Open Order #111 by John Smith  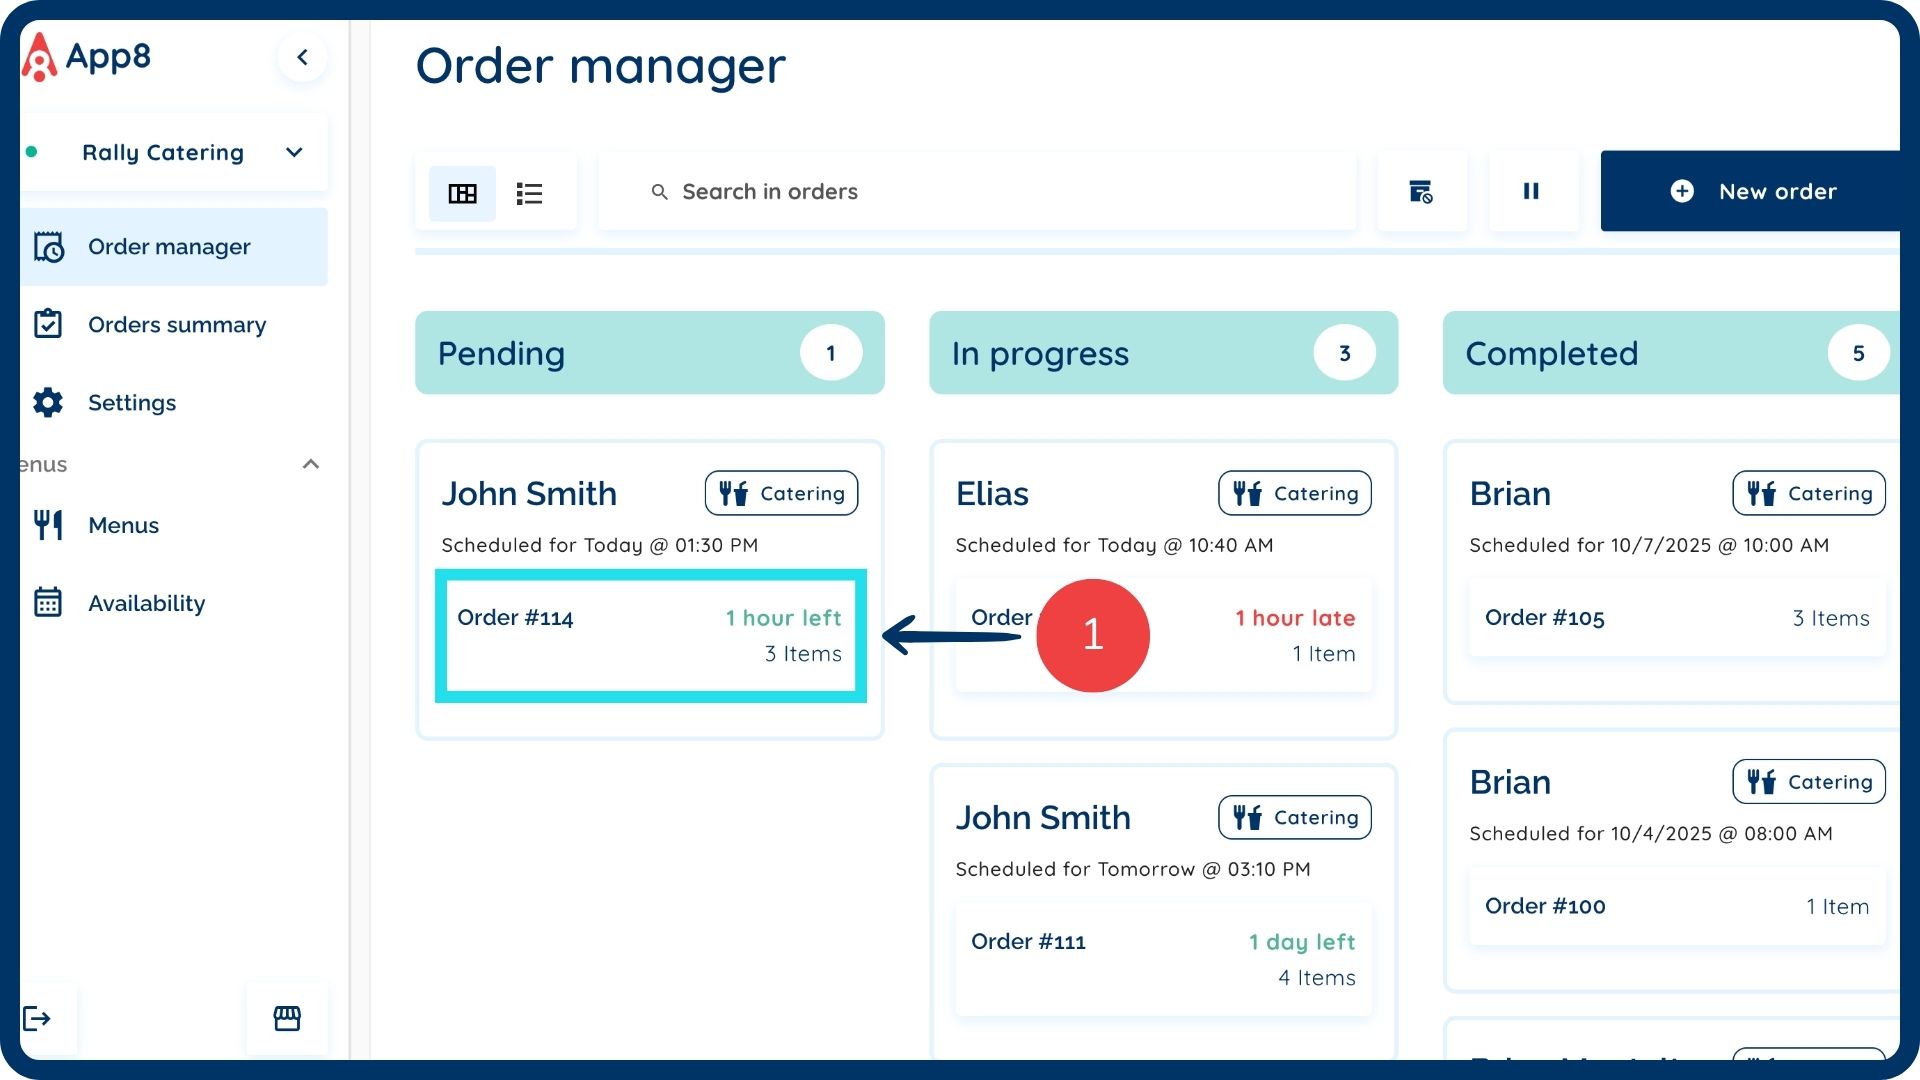point(1162,959)
